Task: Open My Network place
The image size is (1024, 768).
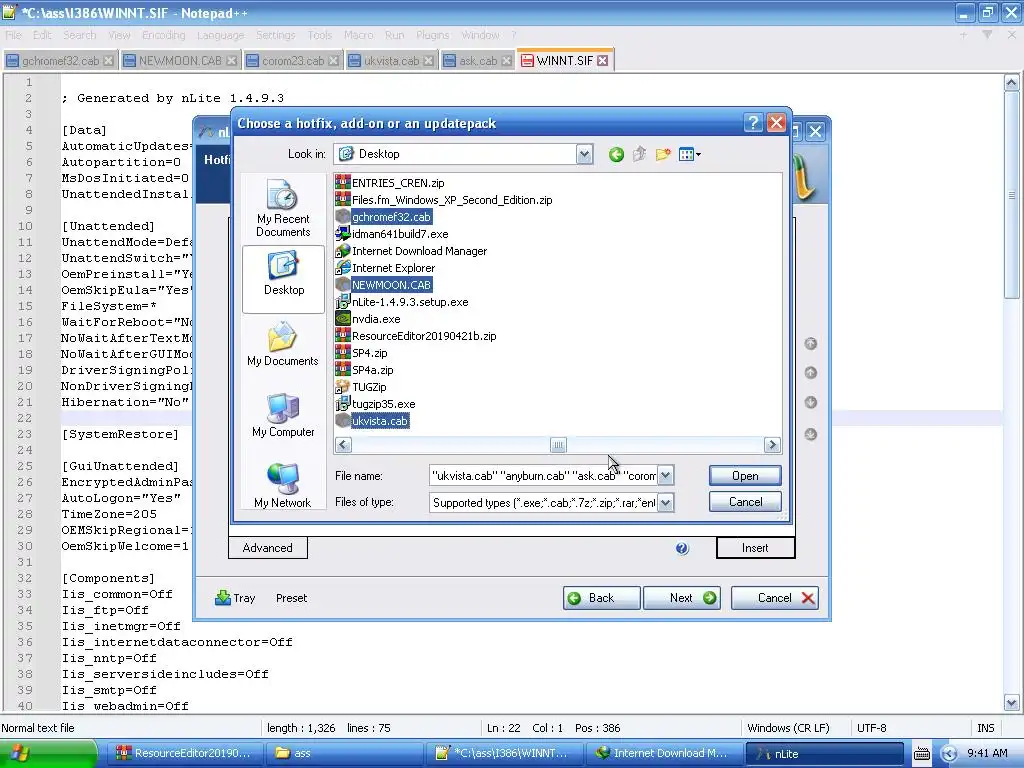Action: [x=283, y=487]
